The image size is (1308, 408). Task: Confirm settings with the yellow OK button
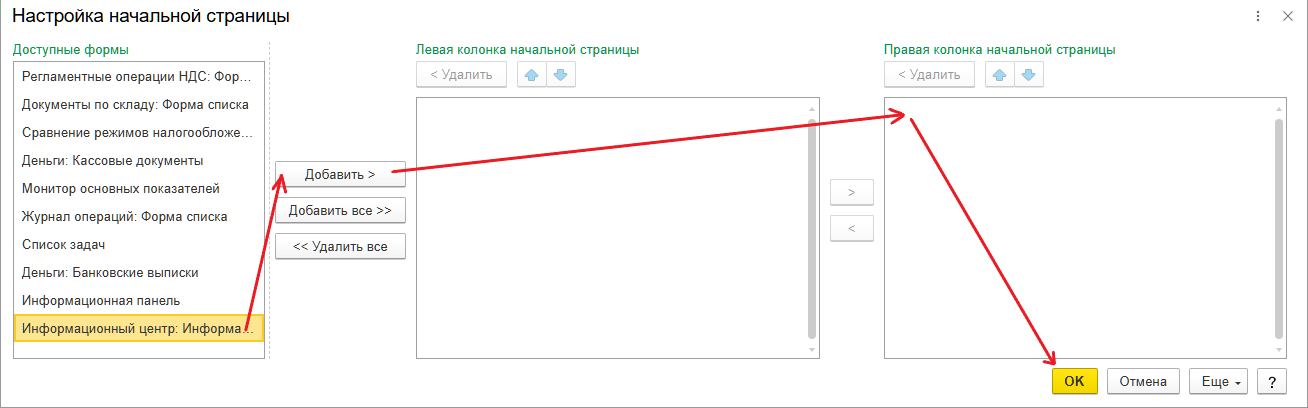click(1074, 381)
